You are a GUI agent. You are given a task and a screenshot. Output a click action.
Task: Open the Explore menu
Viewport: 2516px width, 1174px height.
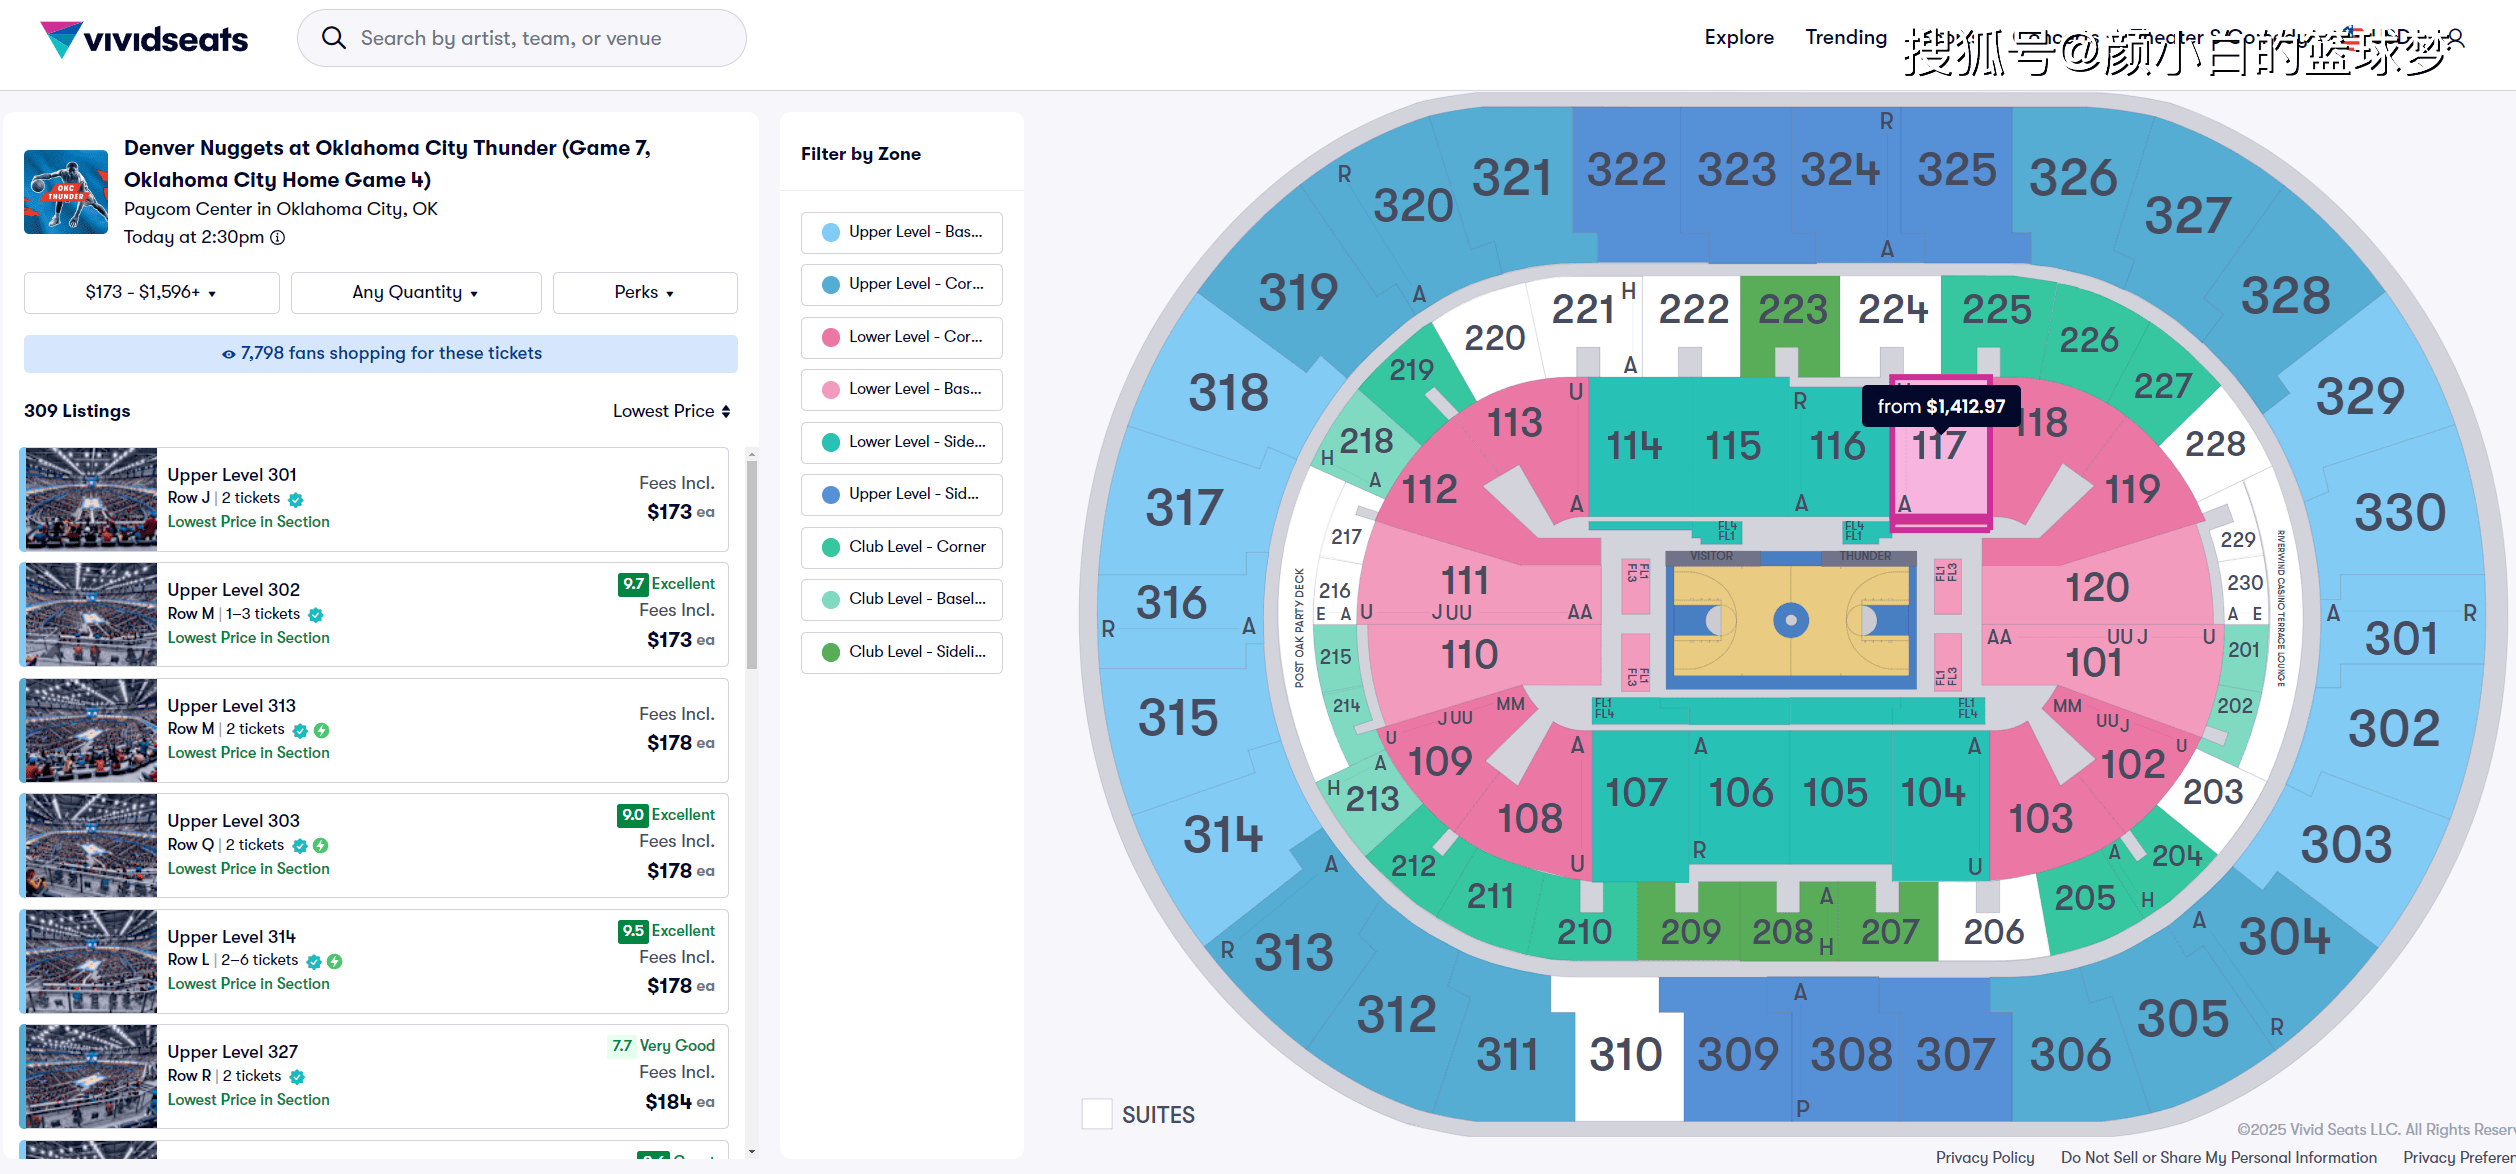(1739, 38)
